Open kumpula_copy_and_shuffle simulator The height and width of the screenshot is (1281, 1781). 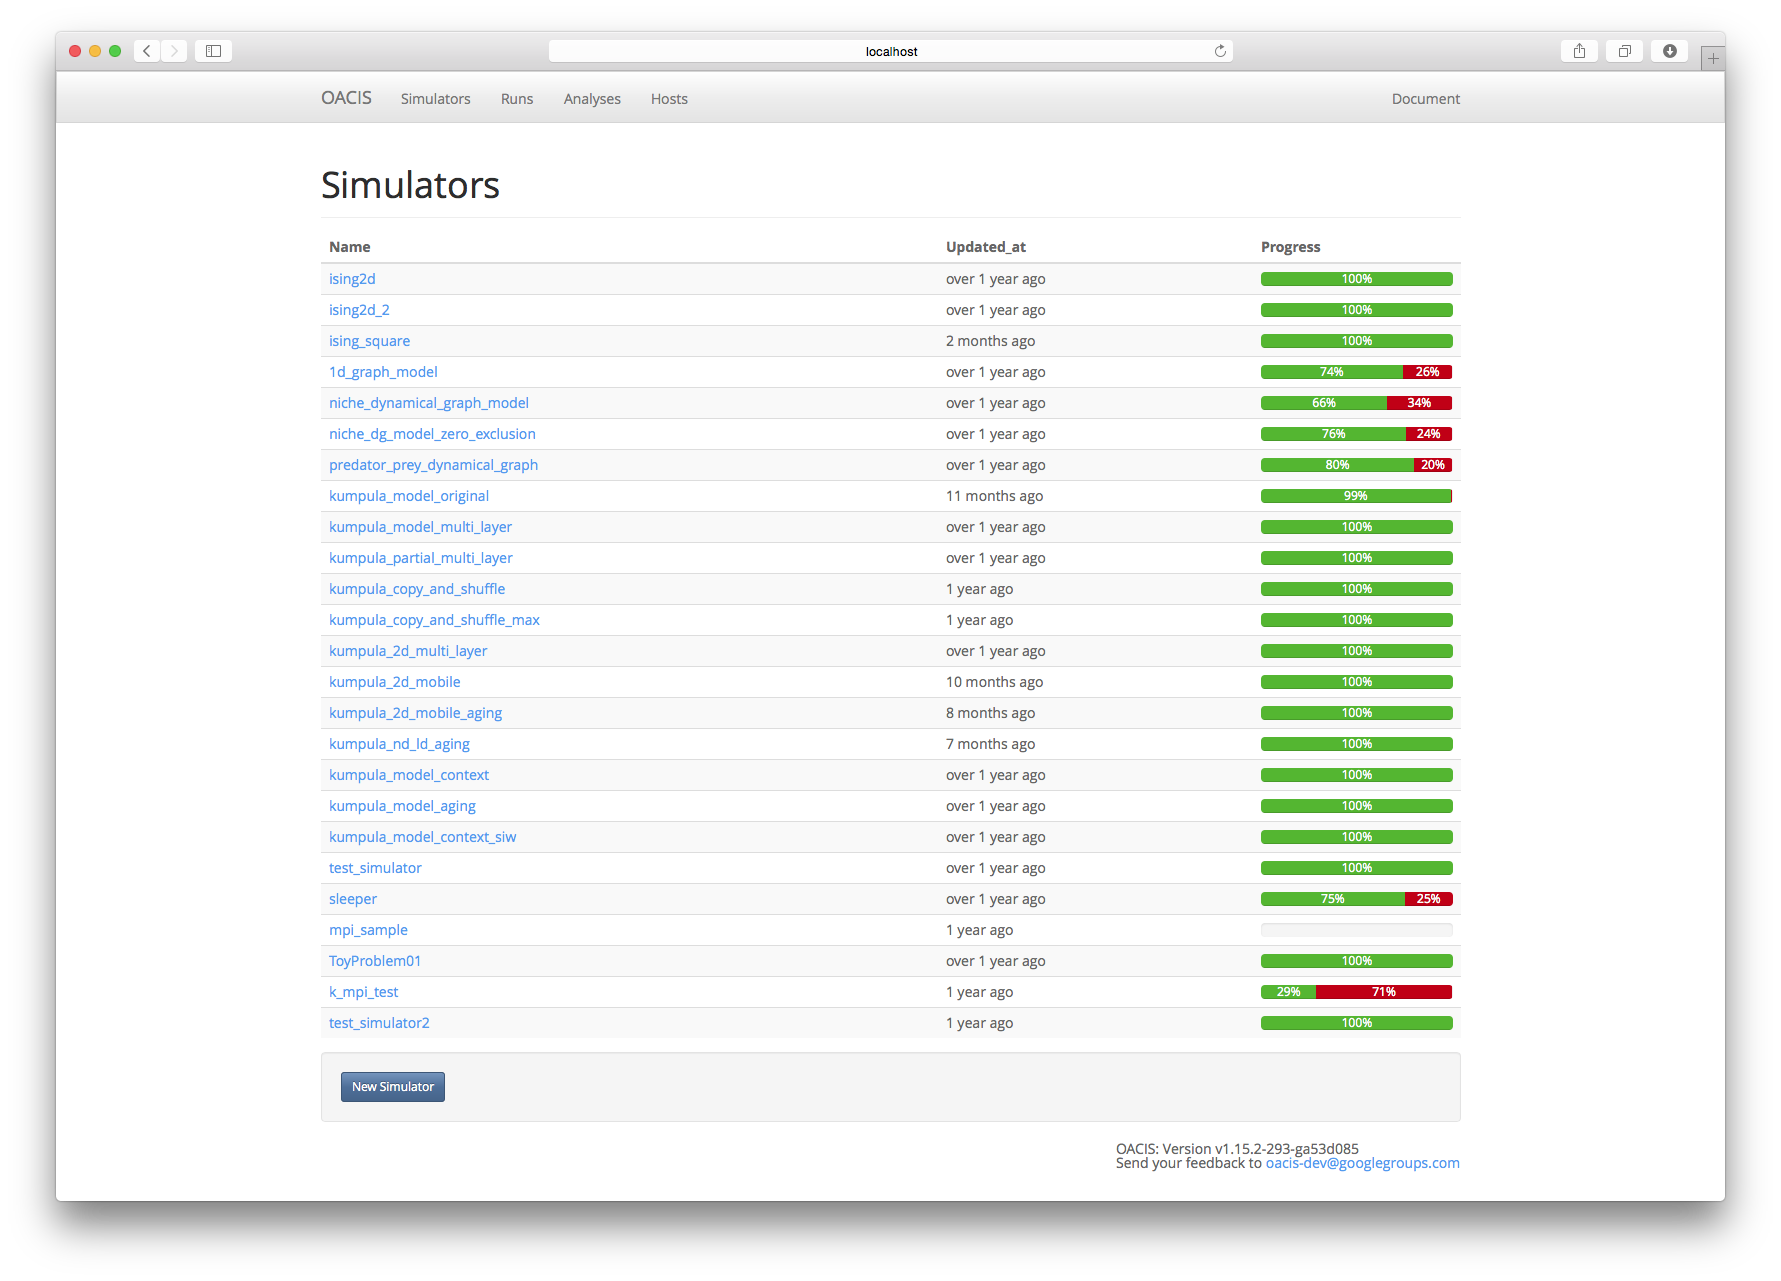417,589
